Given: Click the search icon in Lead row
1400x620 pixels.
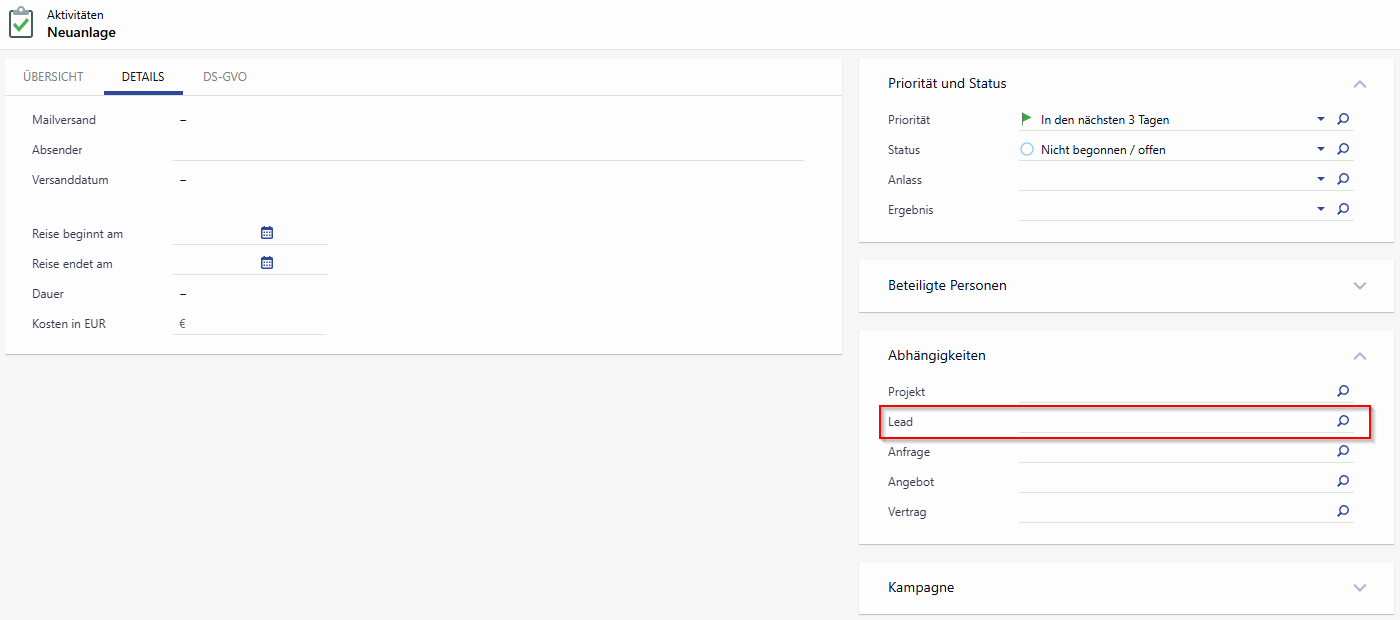Looking at the screenshot, I should click(x=1343, y=421).
